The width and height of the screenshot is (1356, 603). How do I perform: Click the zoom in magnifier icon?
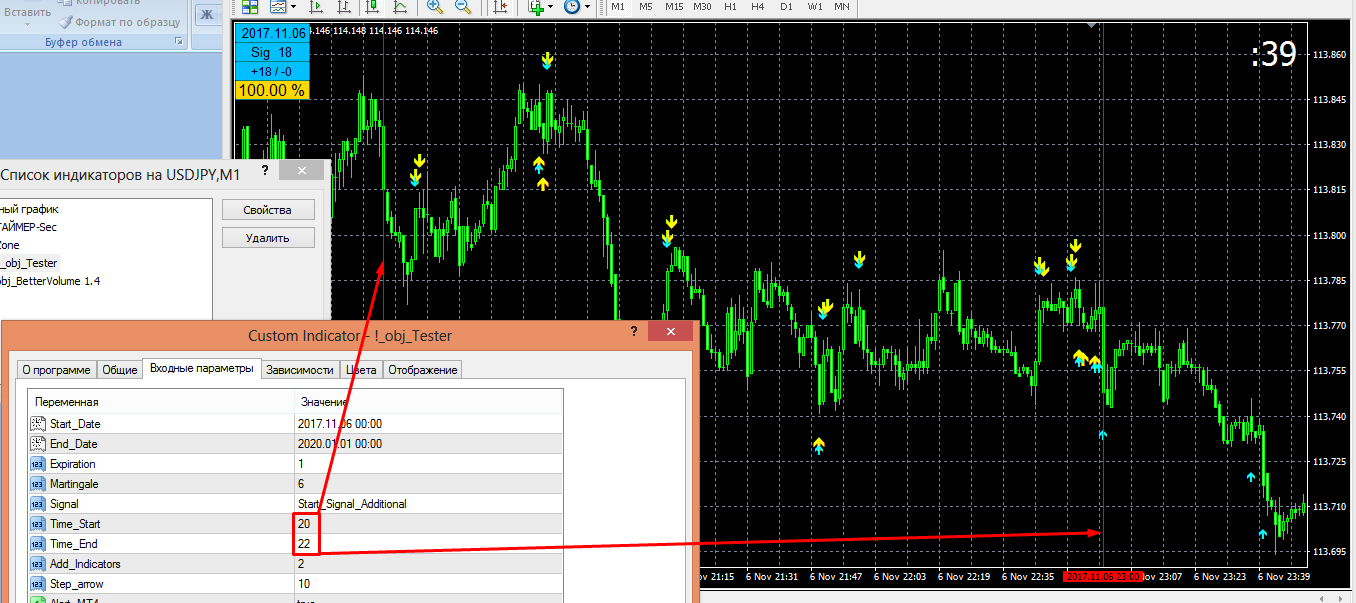[434, 6]
